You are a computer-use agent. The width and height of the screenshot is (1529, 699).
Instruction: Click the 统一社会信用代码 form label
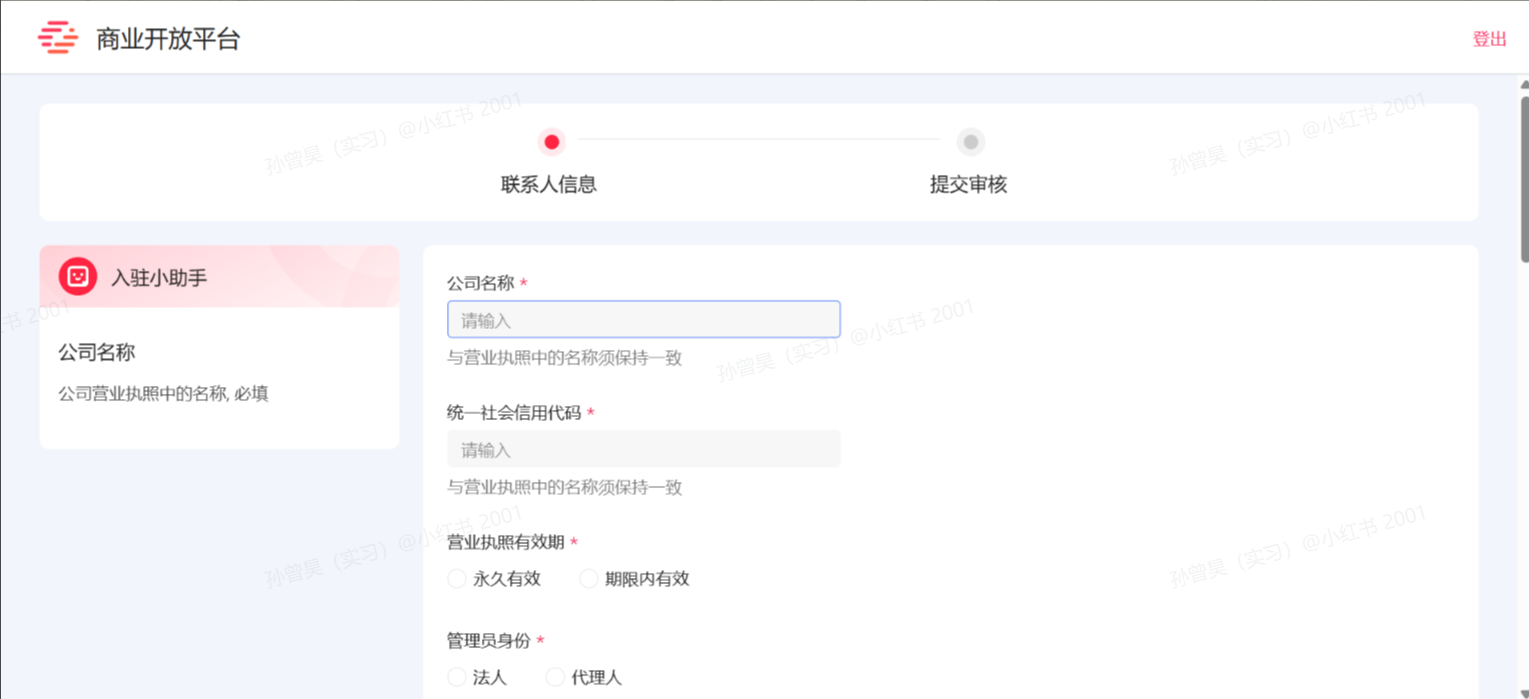(514, 412)
